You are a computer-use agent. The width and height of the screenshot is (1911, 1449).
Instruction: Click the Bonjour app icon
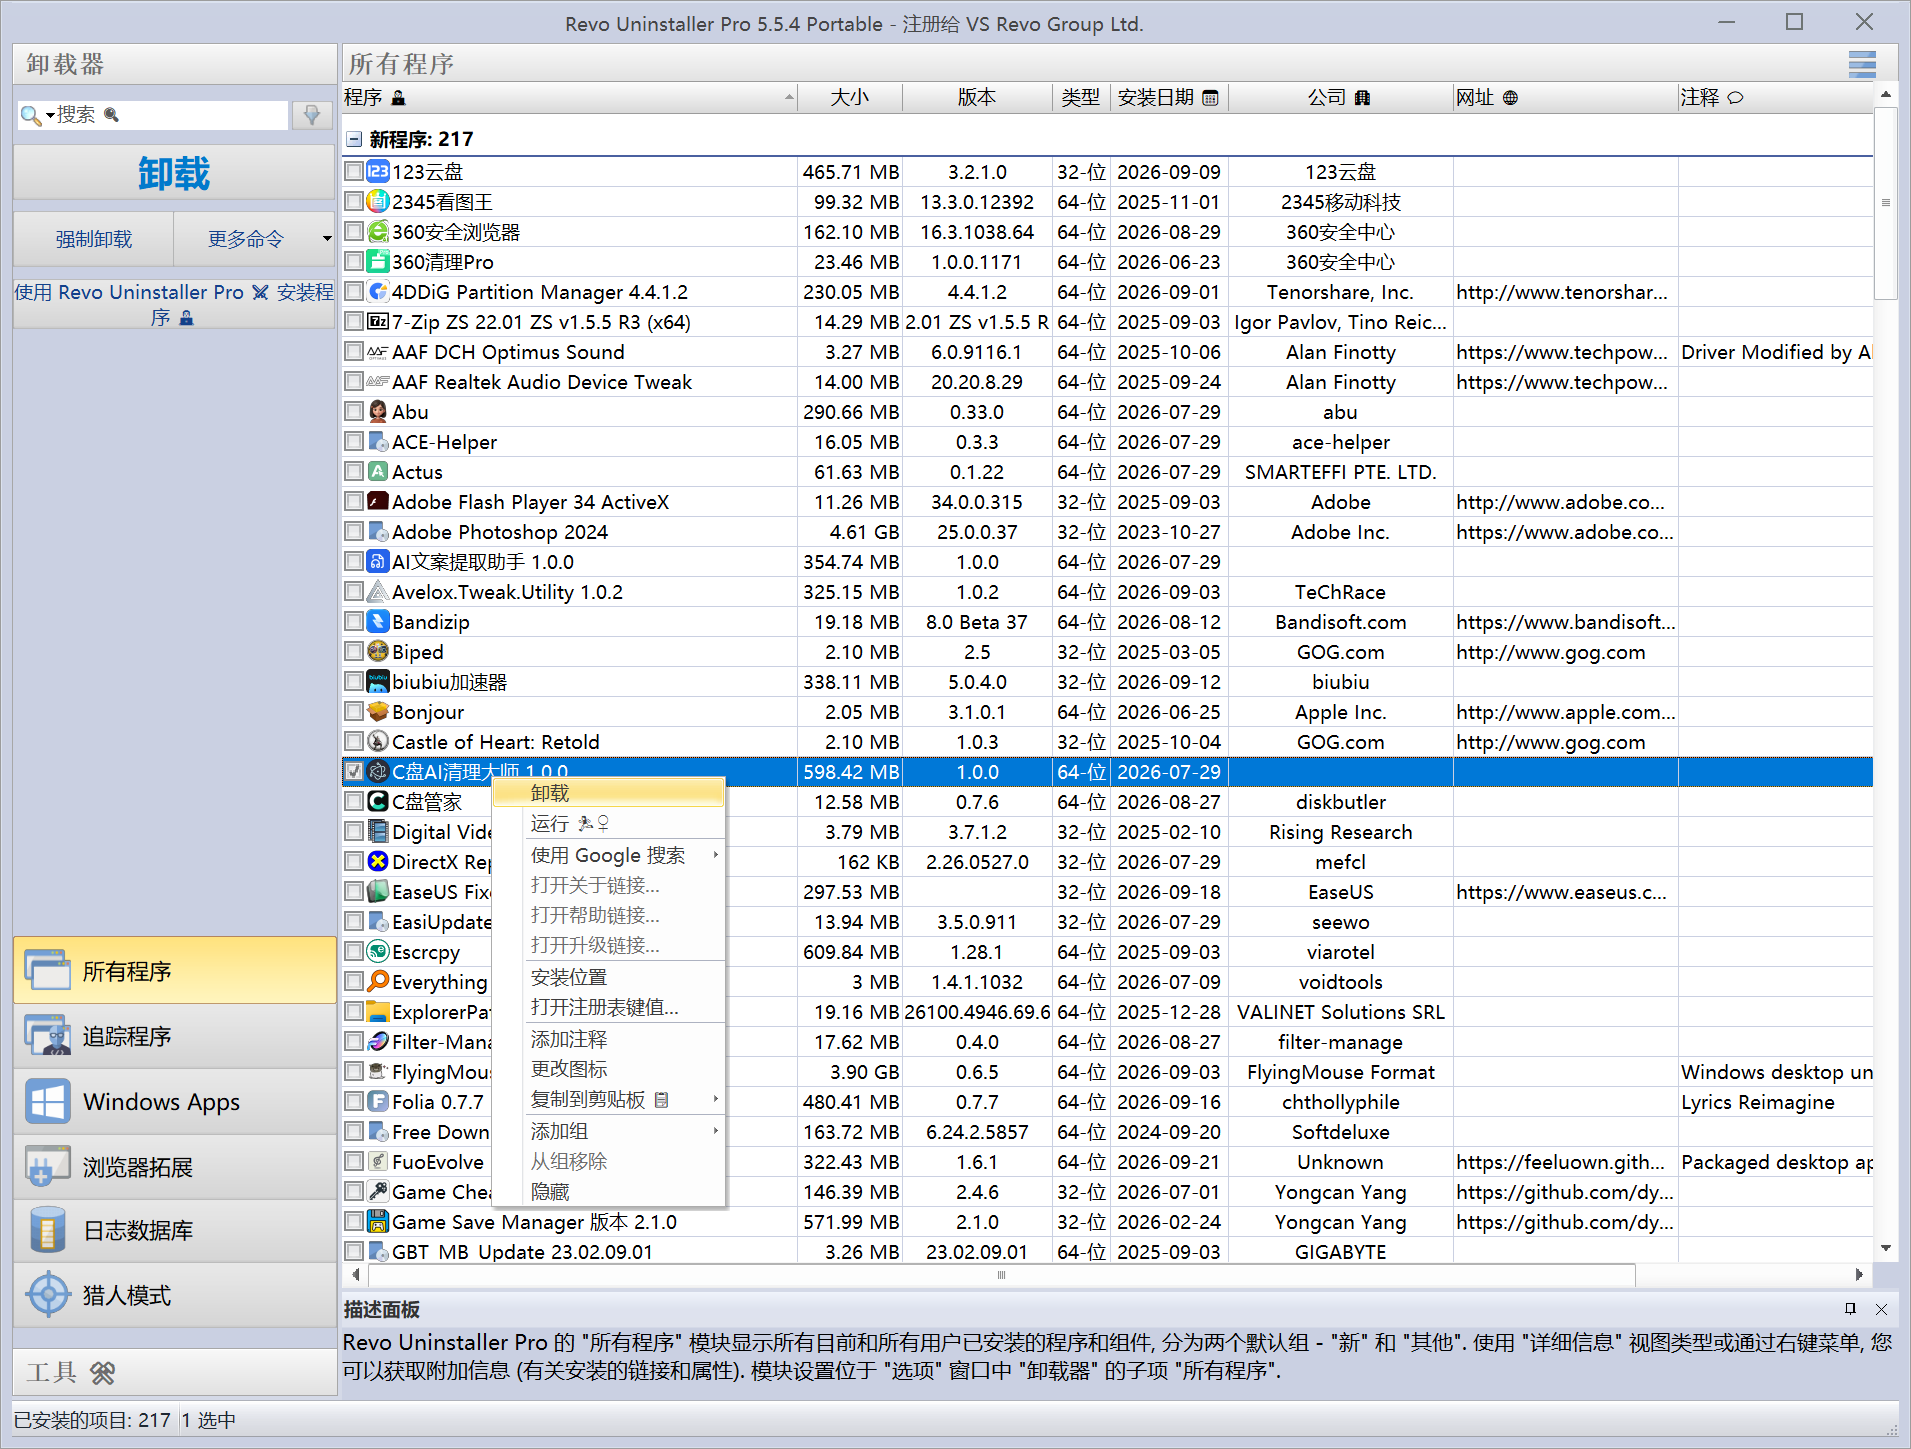coord(378,711)
